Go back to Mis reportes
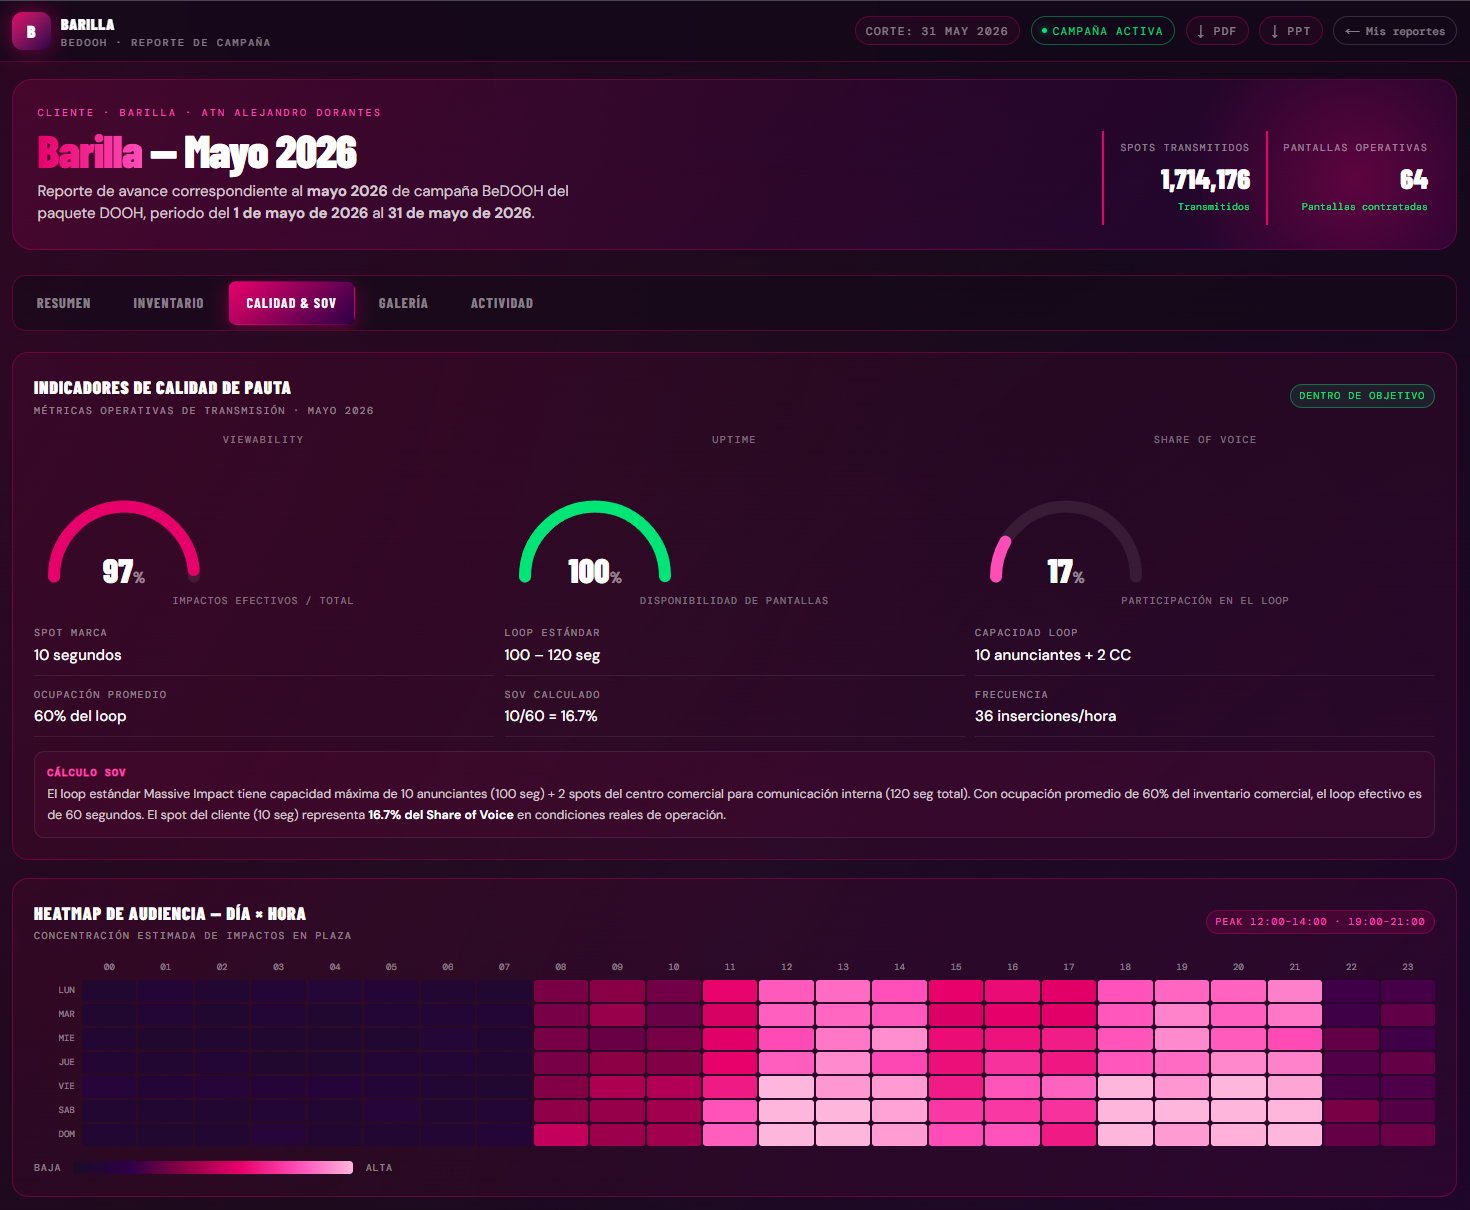 pos(1395,31)
